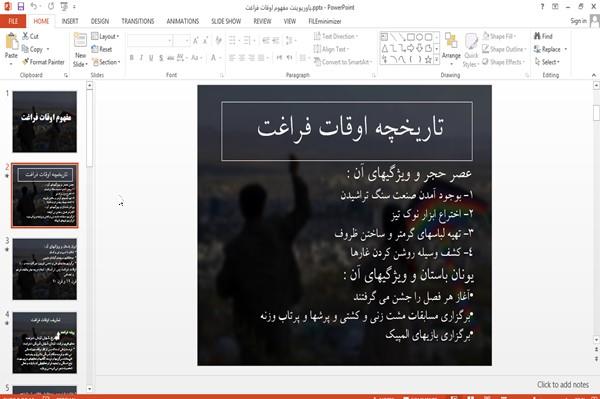This screenshot has width=600, height=399.
Task: Select the straight Line shape
Action: [x=393, y=37]
